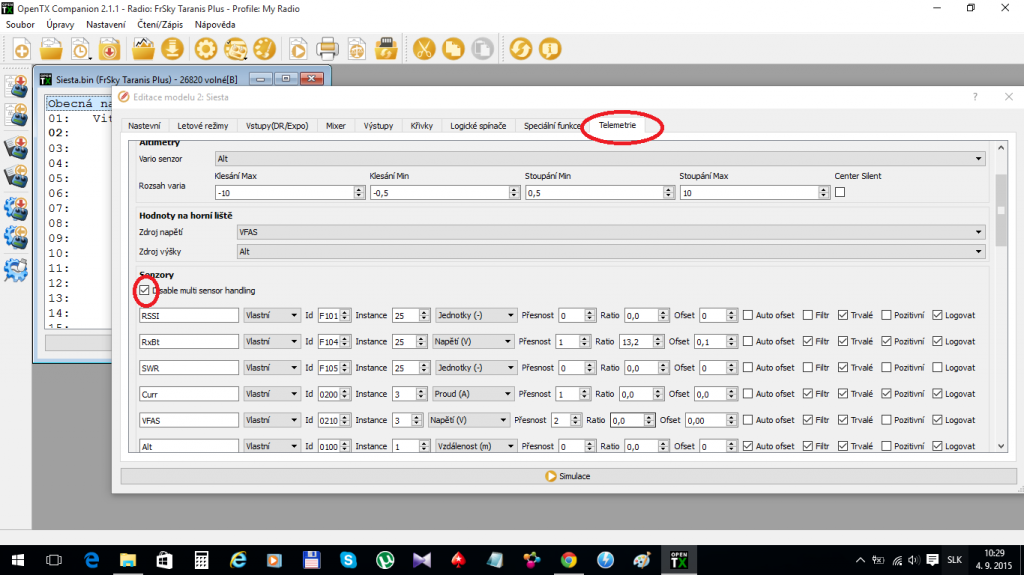Enable Auto ofset for RSSI sensor

pyautogui.click(x=748, y=315)
